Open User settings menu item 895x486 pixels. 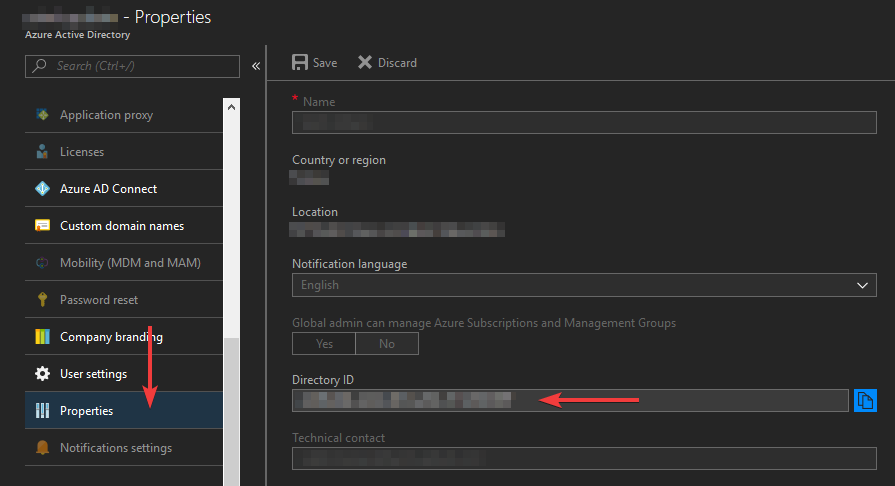pyautogui.click(x=124, y=373)
